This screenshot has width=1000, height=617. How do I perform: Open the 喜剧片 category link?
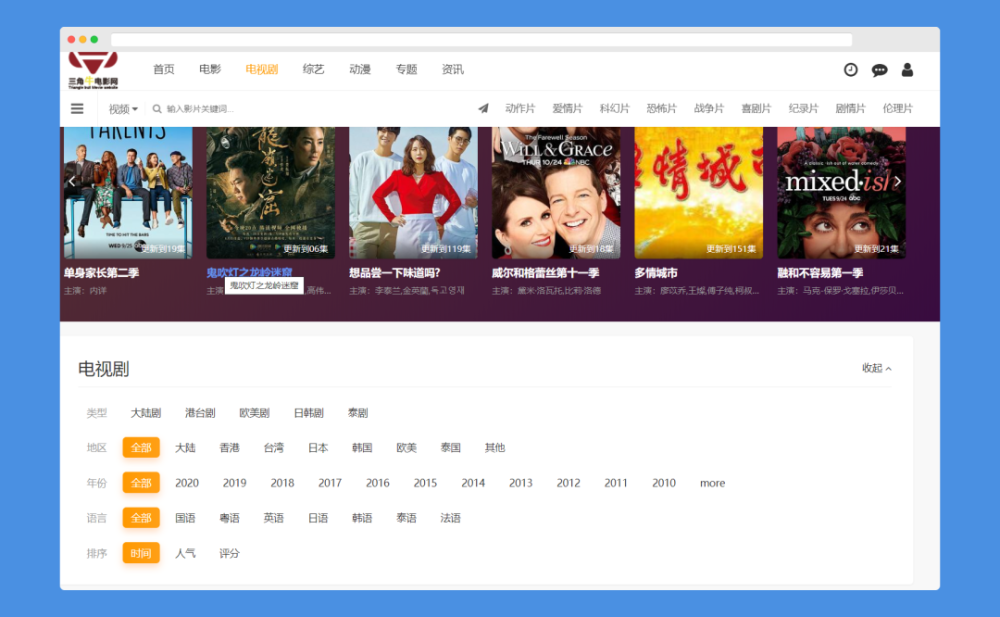point(756,108)
